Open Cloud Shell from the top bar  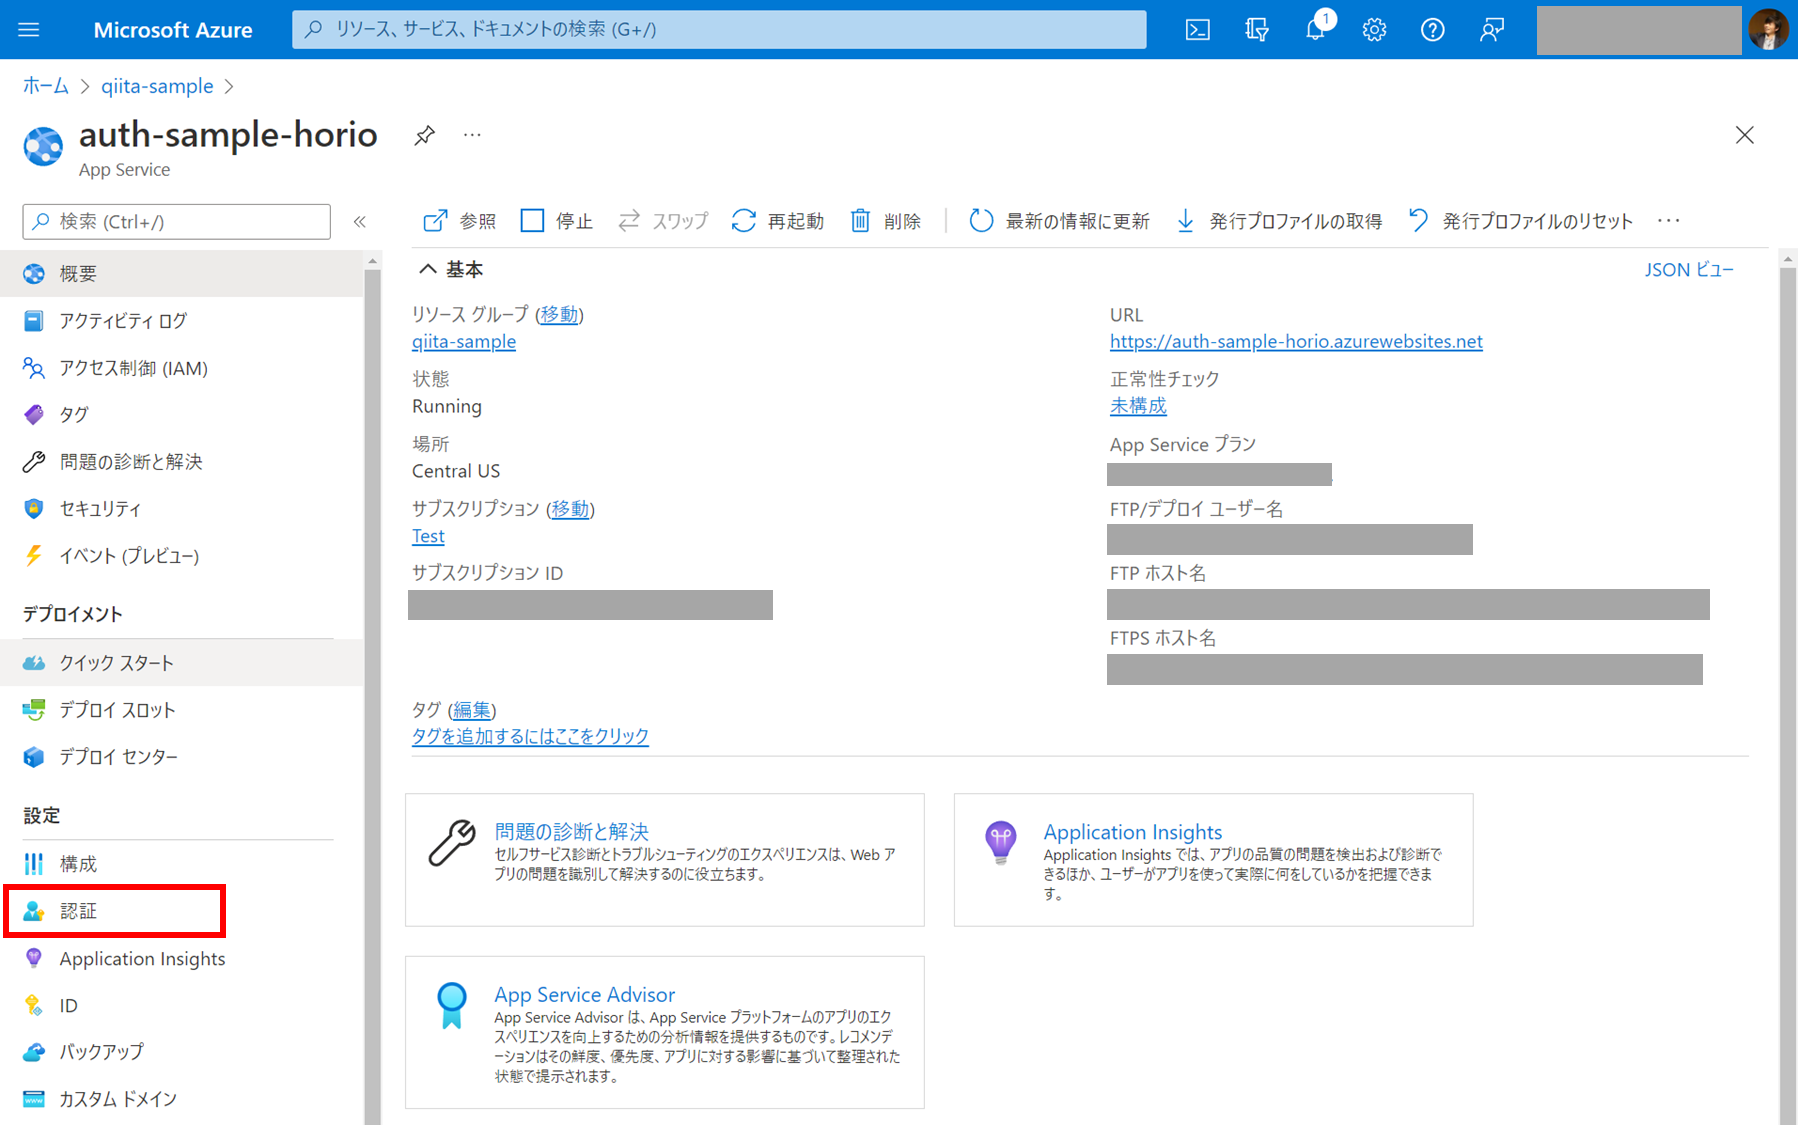coord(1197,30)
